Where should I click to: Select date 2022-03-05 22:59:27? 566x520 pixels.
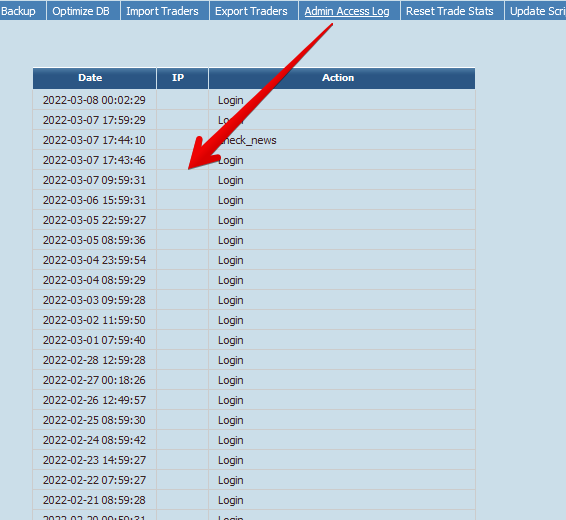click(x=94, y=220)
